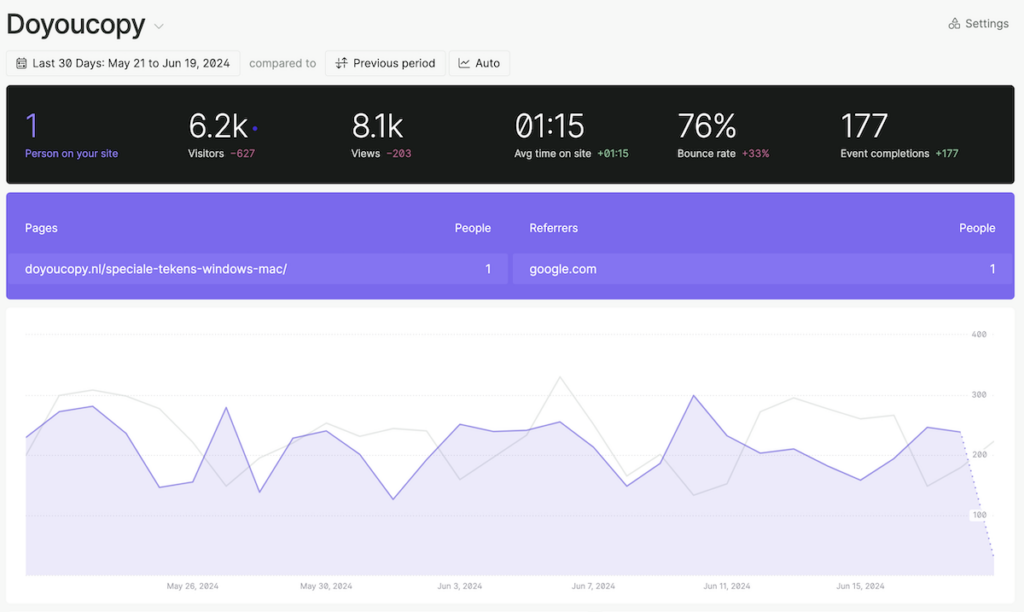Select the Views 8.1k metric
Image resolution: width=1024 pixels, height=612 pixels.
pos(381,135)
